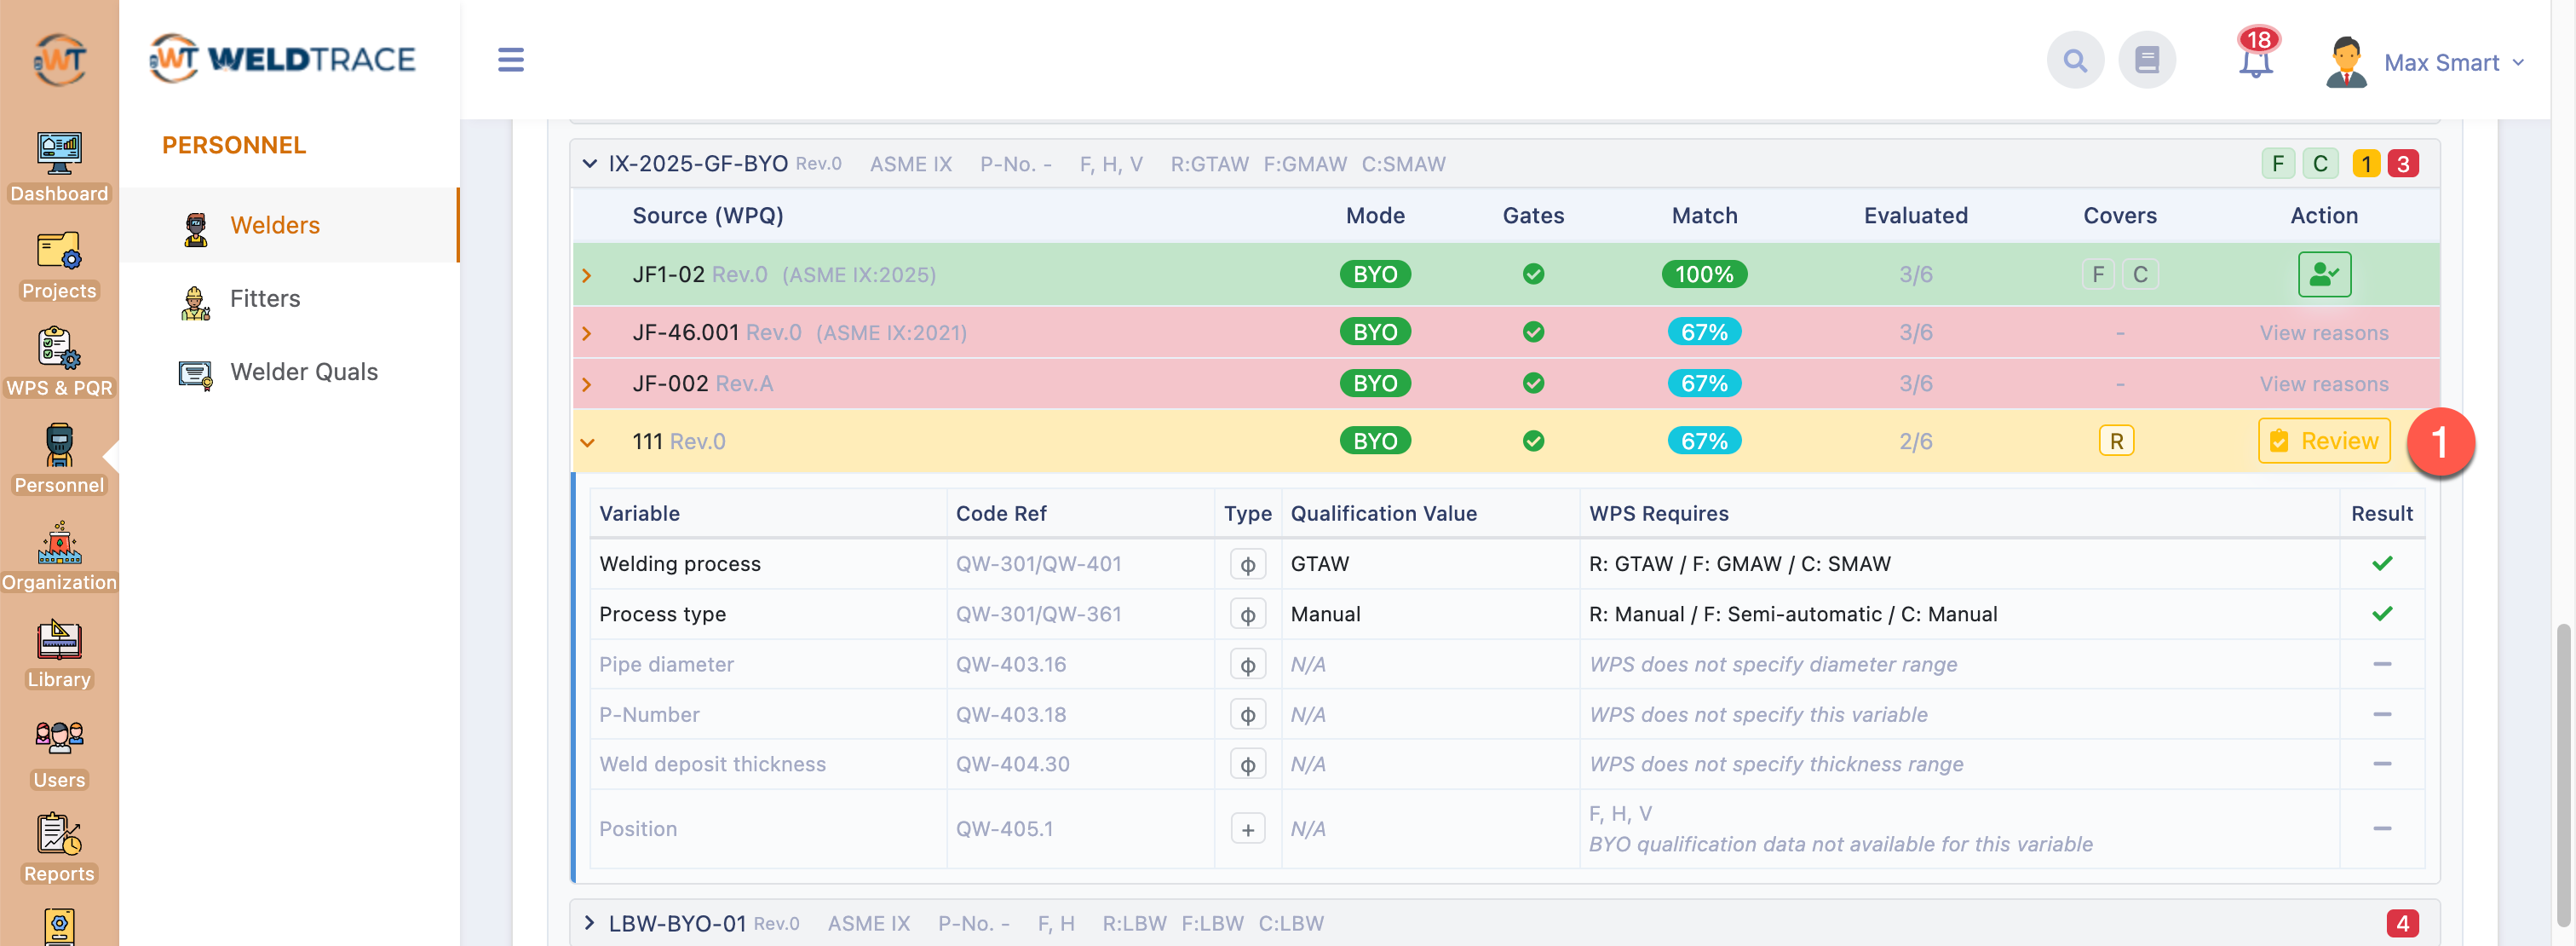This screenshot has width=2576, height=946.
Task: Click the F covers badge on JF1-02 row
Action: (x=2098, y=274)
